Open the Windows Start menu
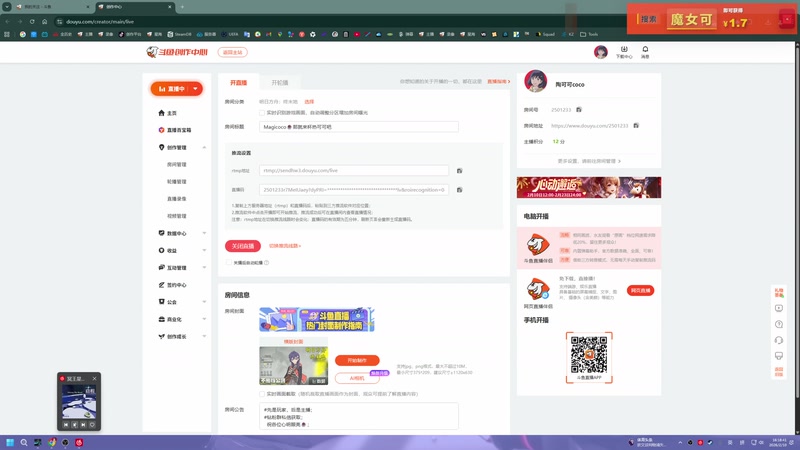The image size is (800, 450). [x=10, y=442]
